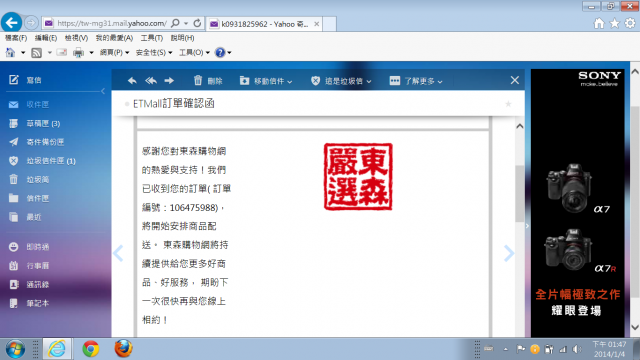The height and width of the screenshot is (360, 640).
Task: Star the ETMall訂單確認函 message
Action: point(508,104)
